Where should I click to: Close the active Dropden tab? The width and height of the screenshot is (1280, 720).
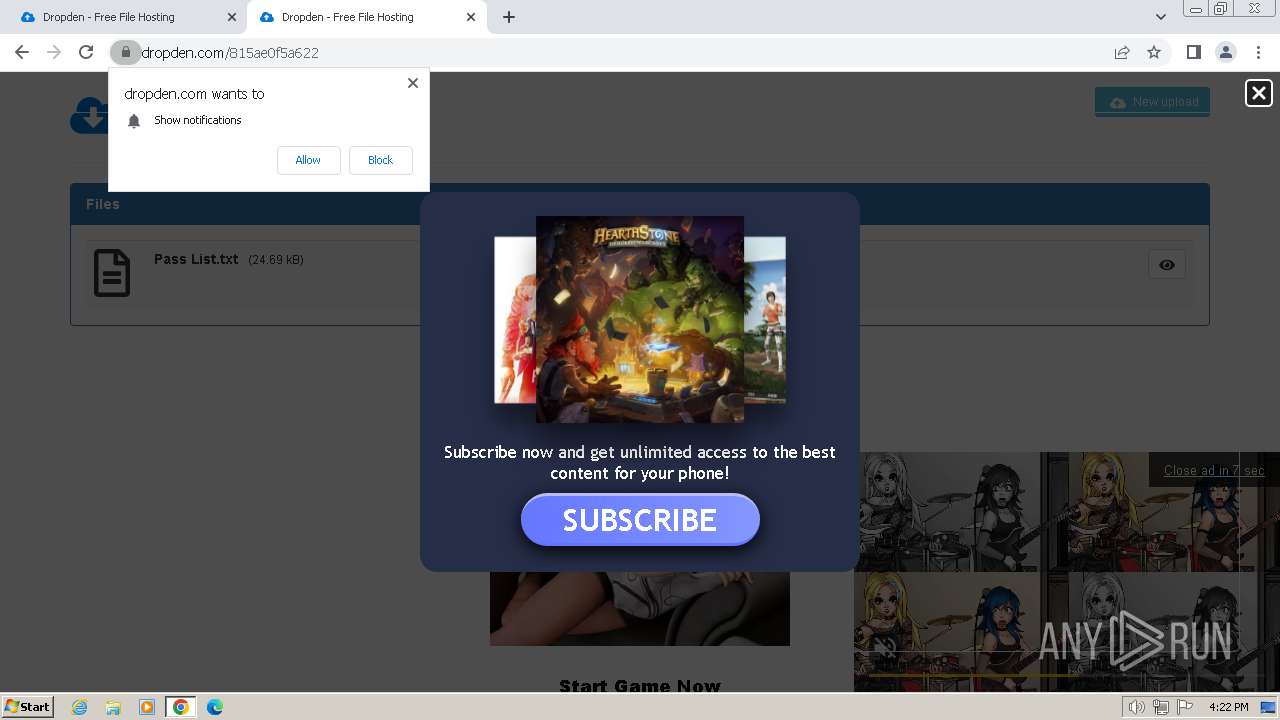pyautogui.click(x=471, y=17)
